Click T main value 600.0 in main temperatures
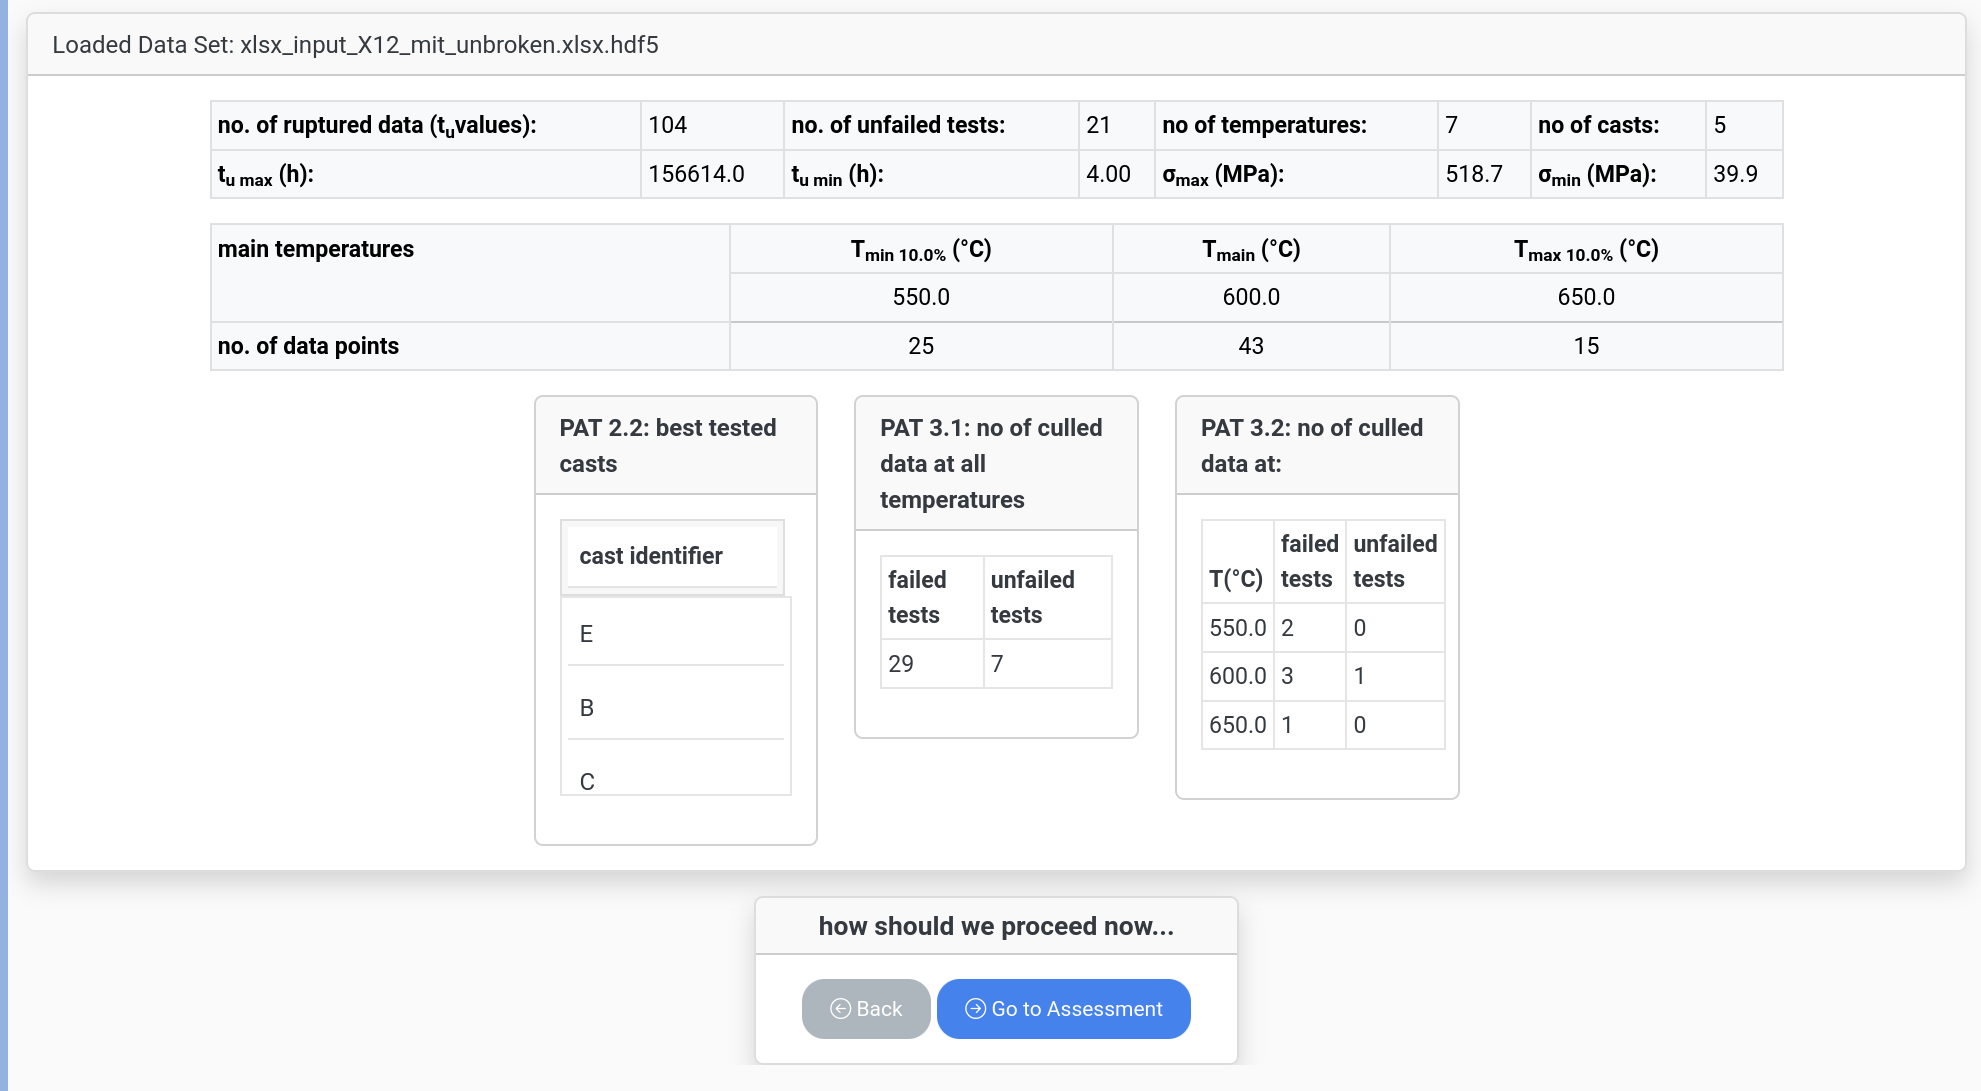The width and height of the screenshot is (1981, 1091). 1251,297
